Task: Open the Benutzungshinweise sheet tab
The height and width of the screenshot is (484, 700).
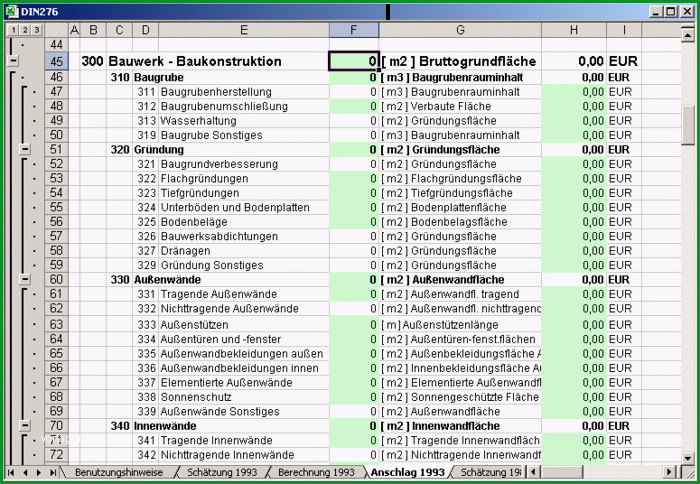Action: pos(118,472)
